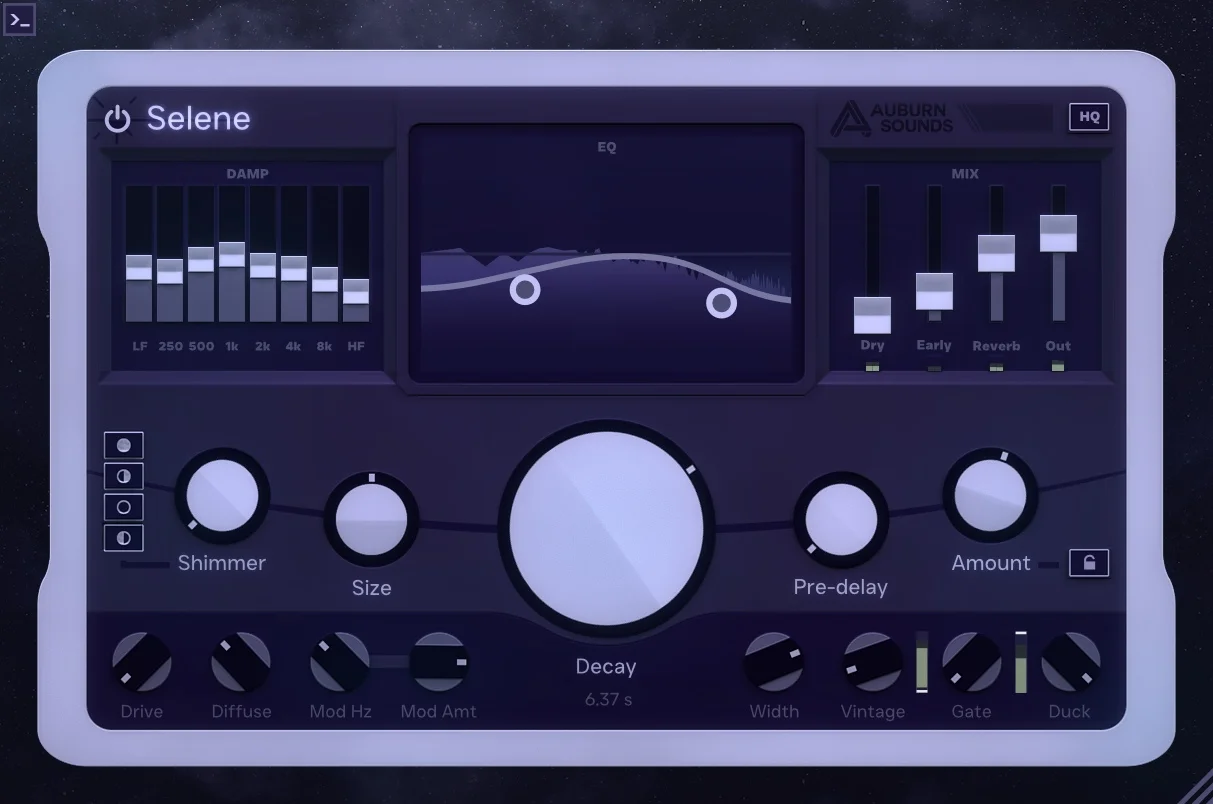Image resolution: width=1213 pixels, height=804 pixels.
Task: Toggle the lock next to the Amount knob
Action: pos(1089,563)
